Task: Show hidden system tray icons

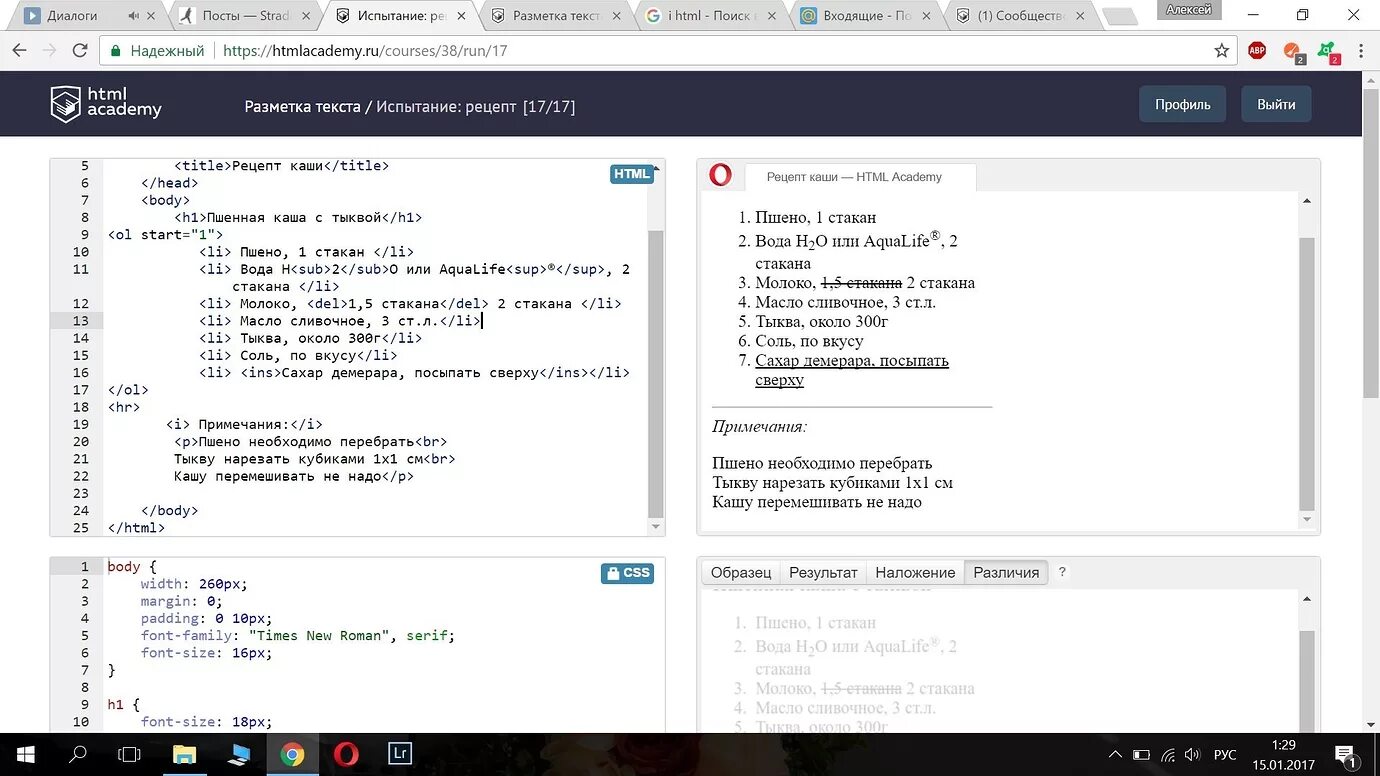Action: pyautogui.click(x=1115, y=754)
